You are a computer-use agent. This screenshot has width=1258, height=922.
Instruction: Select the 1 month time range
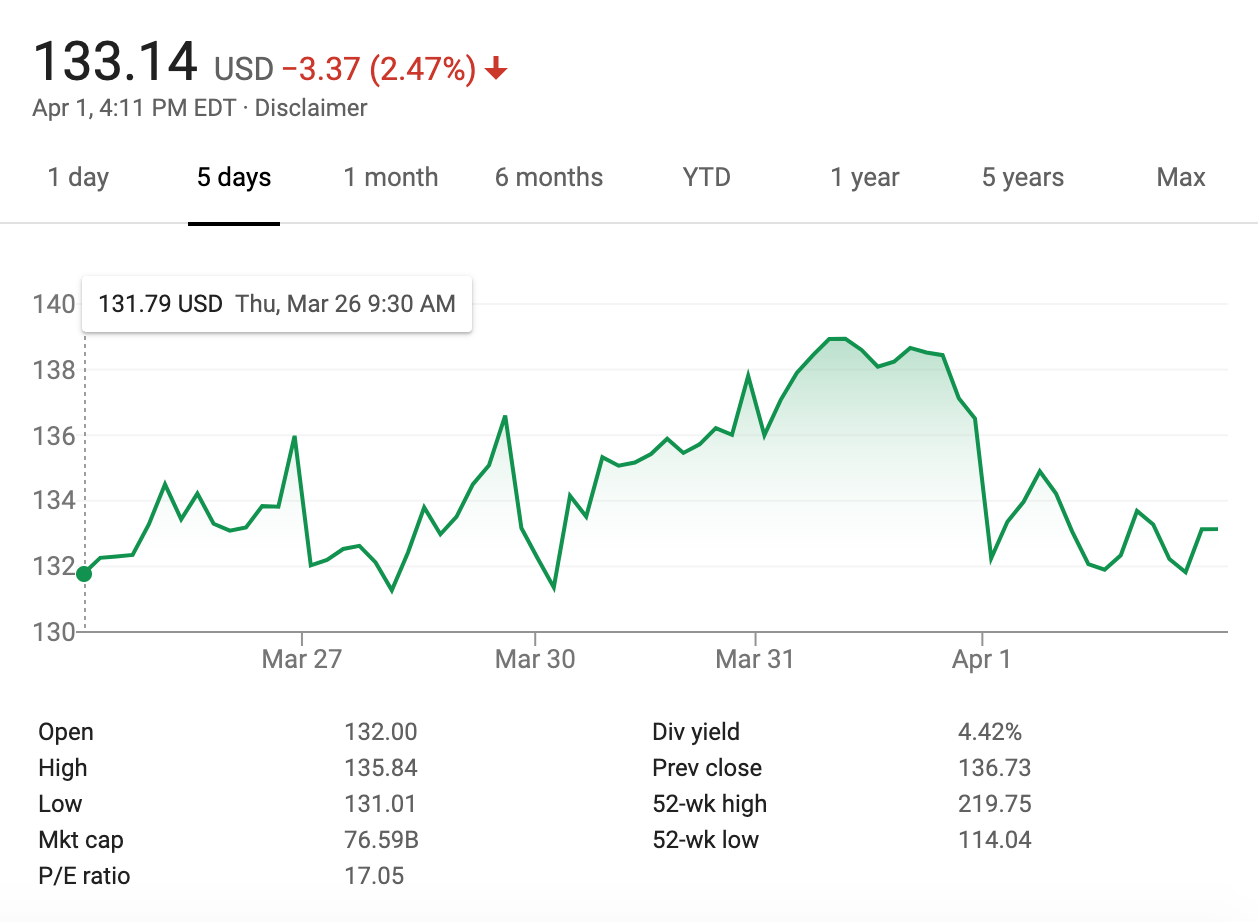point(391,177)
